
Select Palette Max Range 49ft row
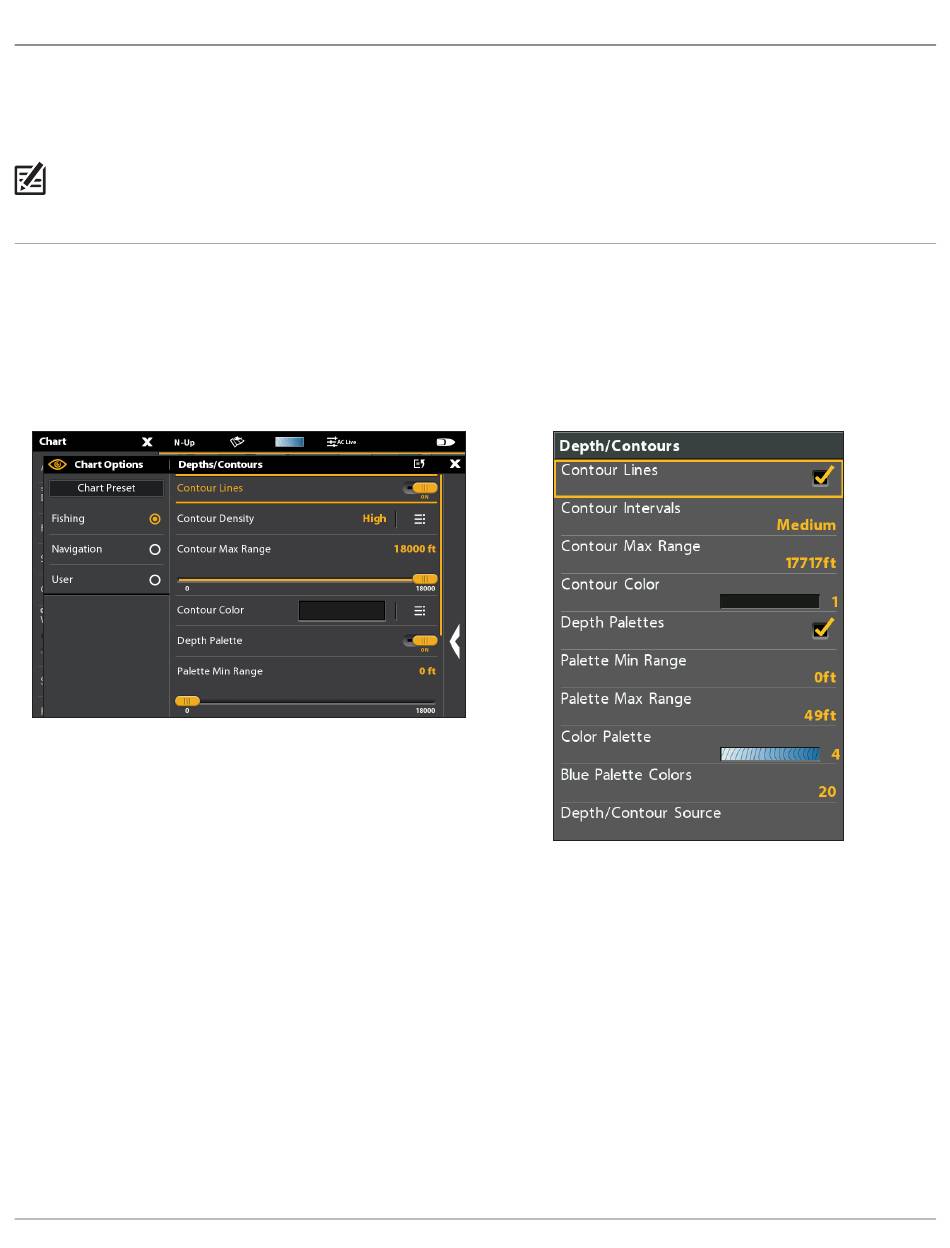[x=698, y=707]
